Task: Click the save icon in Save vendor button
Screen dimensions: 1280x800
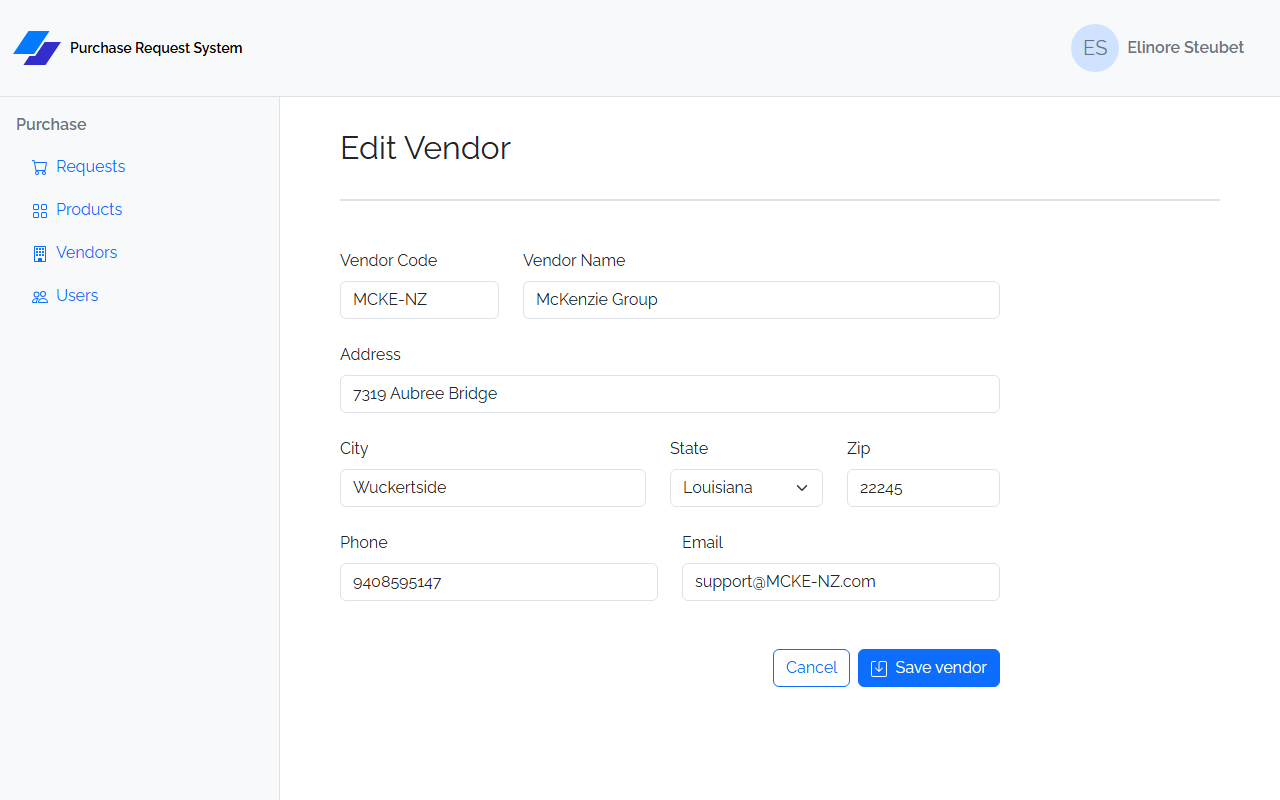Action: pos(879,669)
